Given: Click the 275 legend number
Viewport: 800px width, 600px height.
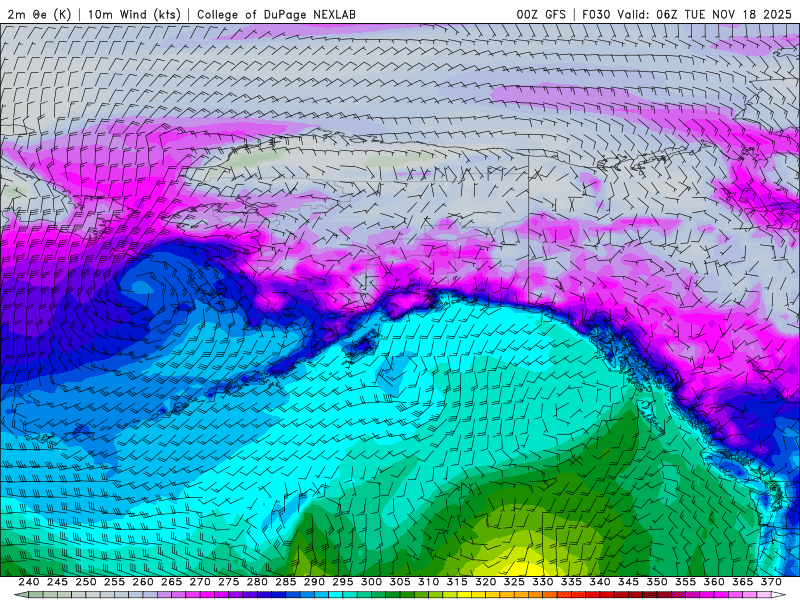Looking at the screenshot, I should click(229, 582).
